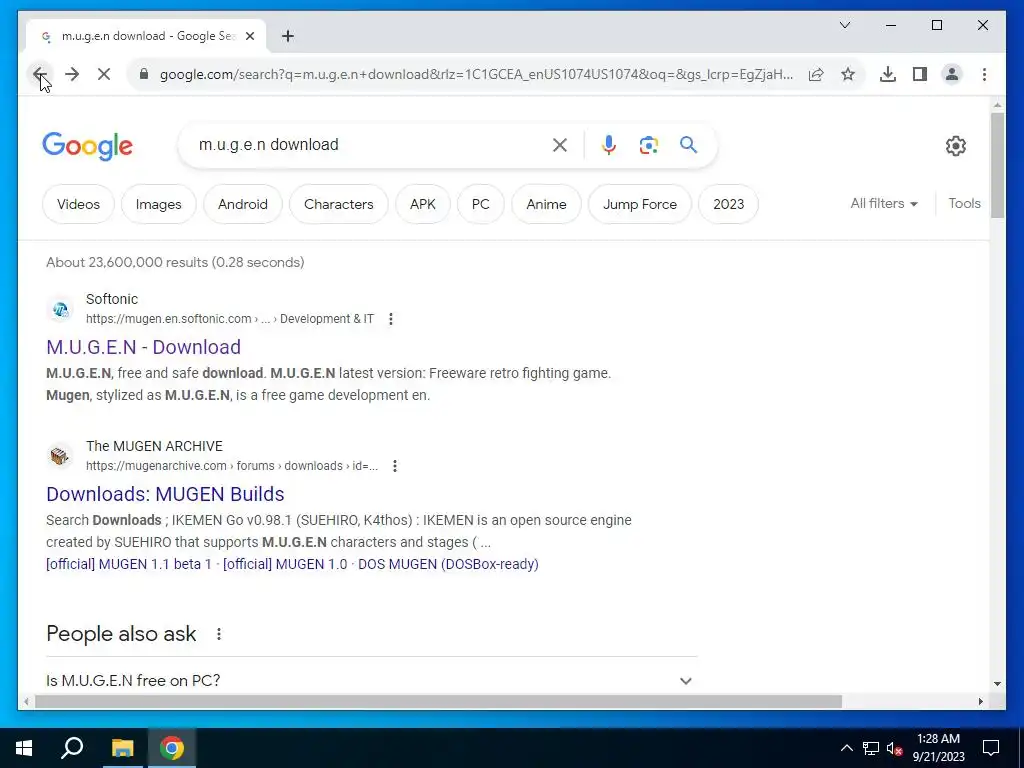This screenshot has height=768, width=1024.
Task: Click the horizontal scrollbar thumb
Action: [438, 701]
